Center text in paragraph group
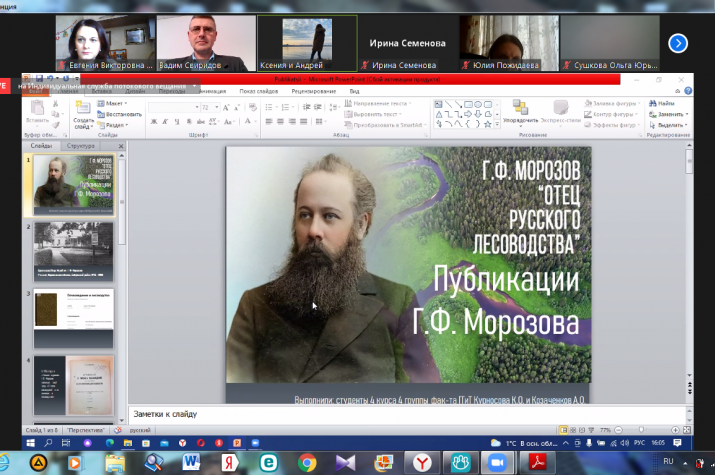Screen dimensions: 715x475 click(x=280, y=122)
